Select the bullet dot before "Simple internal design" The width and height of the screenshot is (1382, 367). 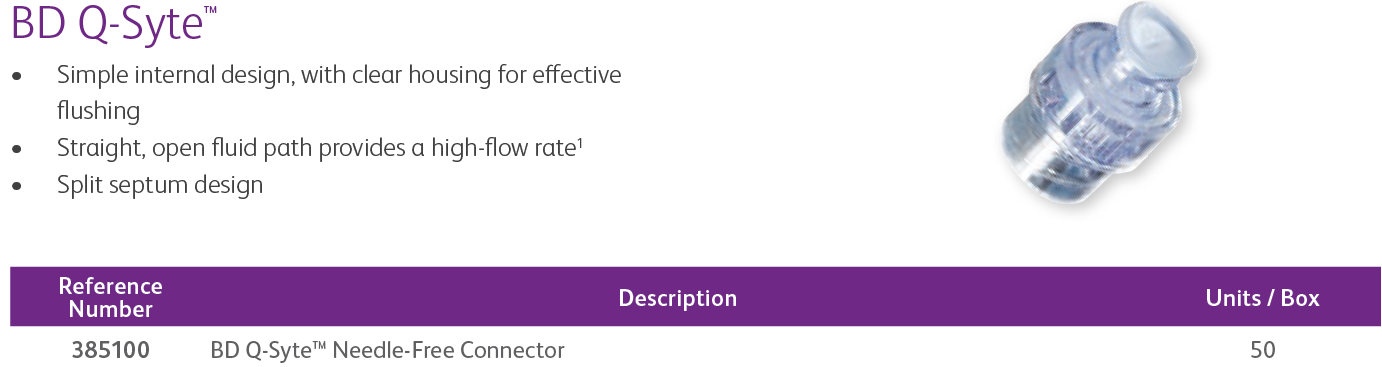tap(16, 76)
